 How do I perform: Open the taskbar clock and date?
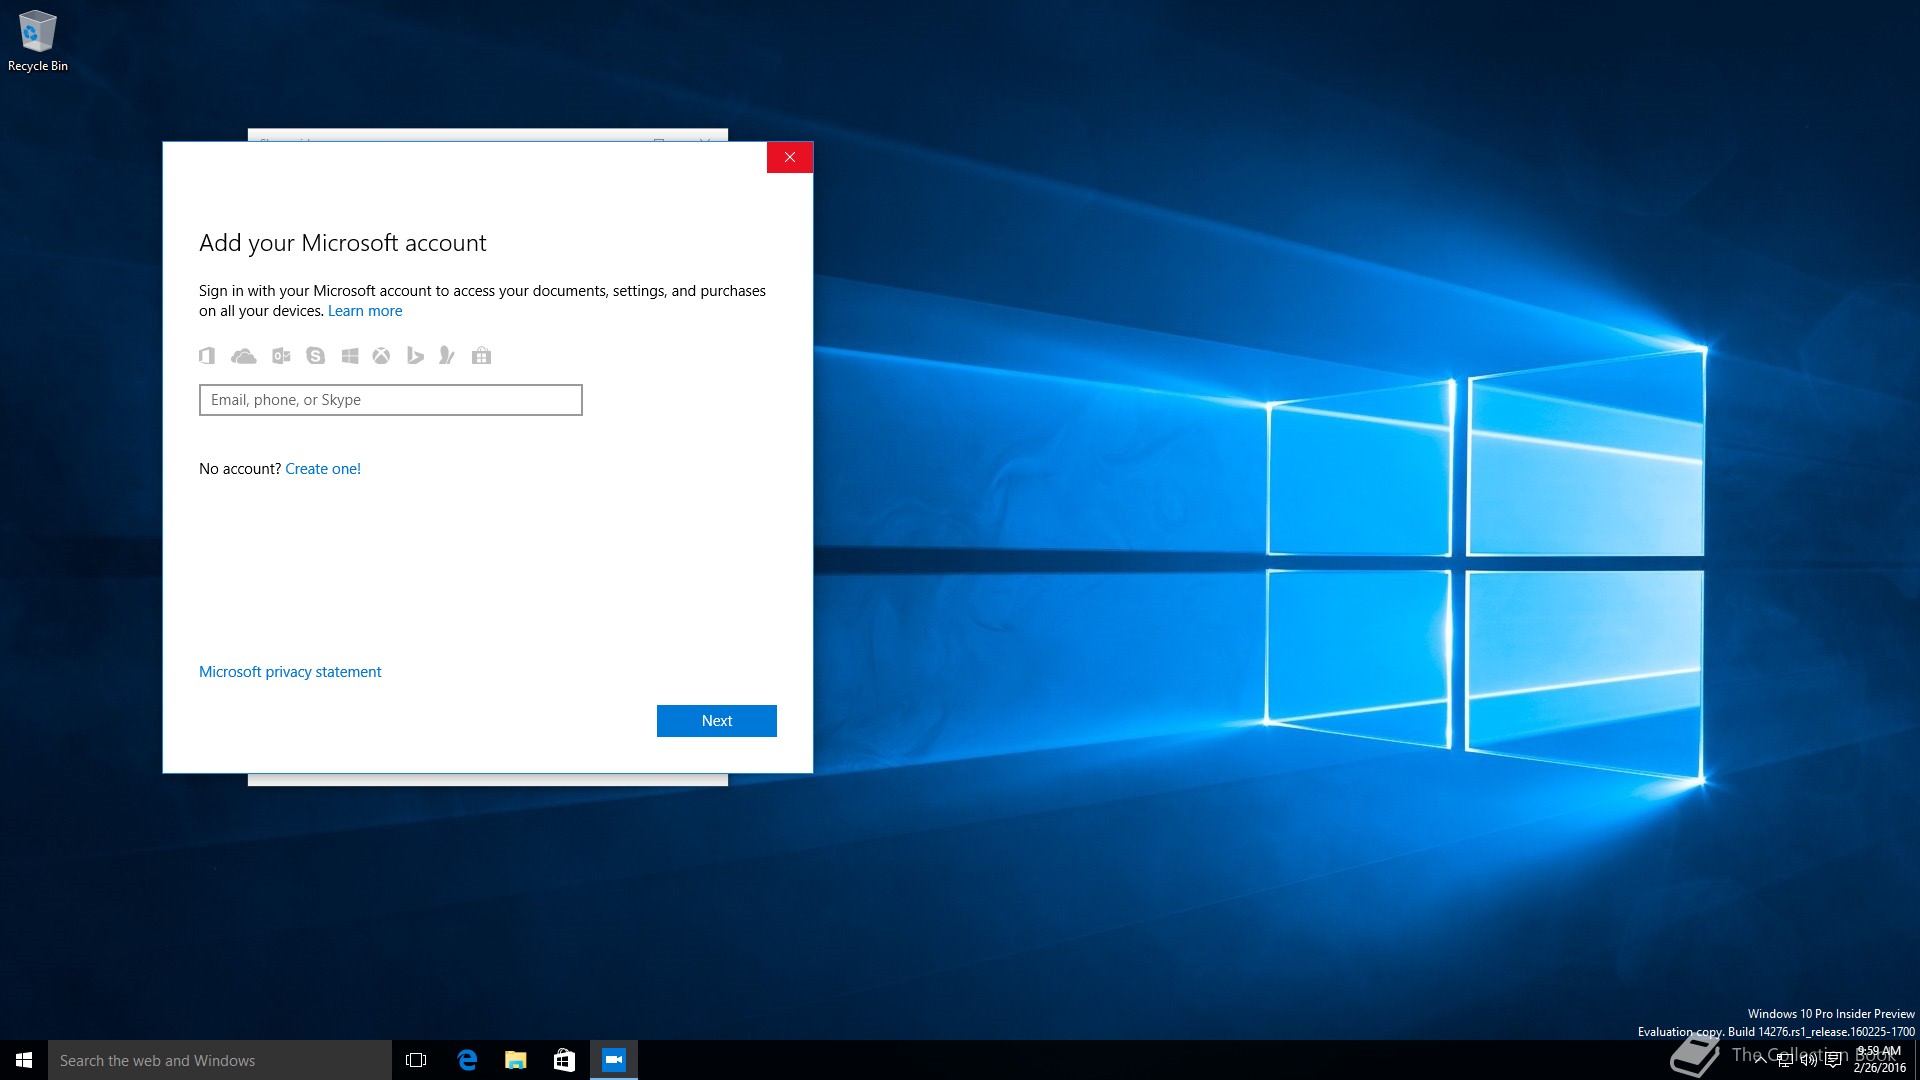(1879, 1060)
